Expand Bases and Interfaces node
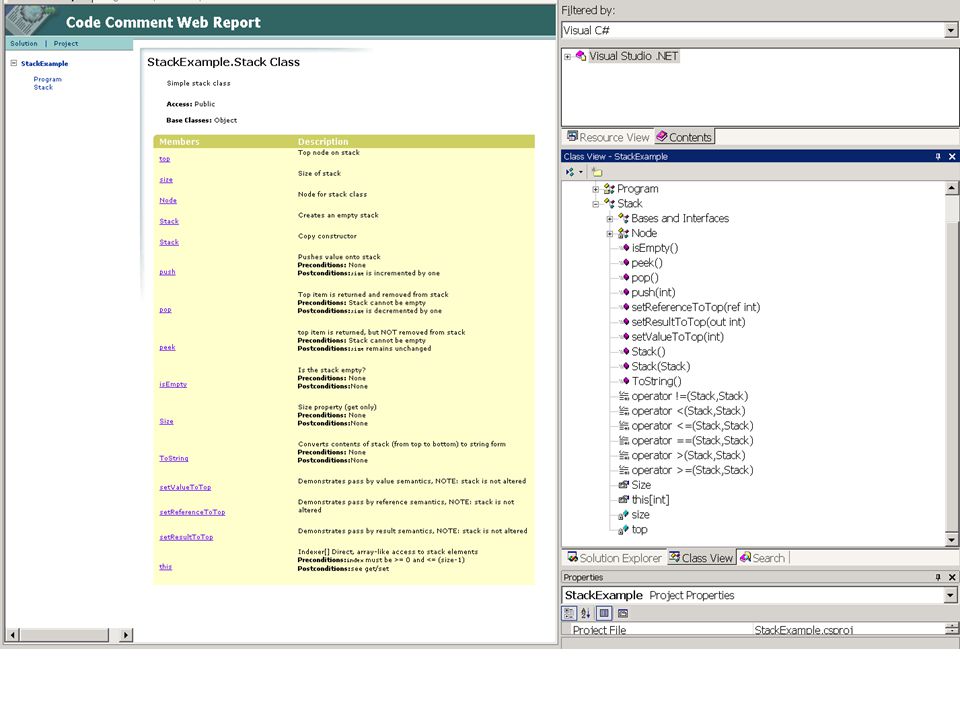The height and width of the screenshot is (720, 960). 610,219
